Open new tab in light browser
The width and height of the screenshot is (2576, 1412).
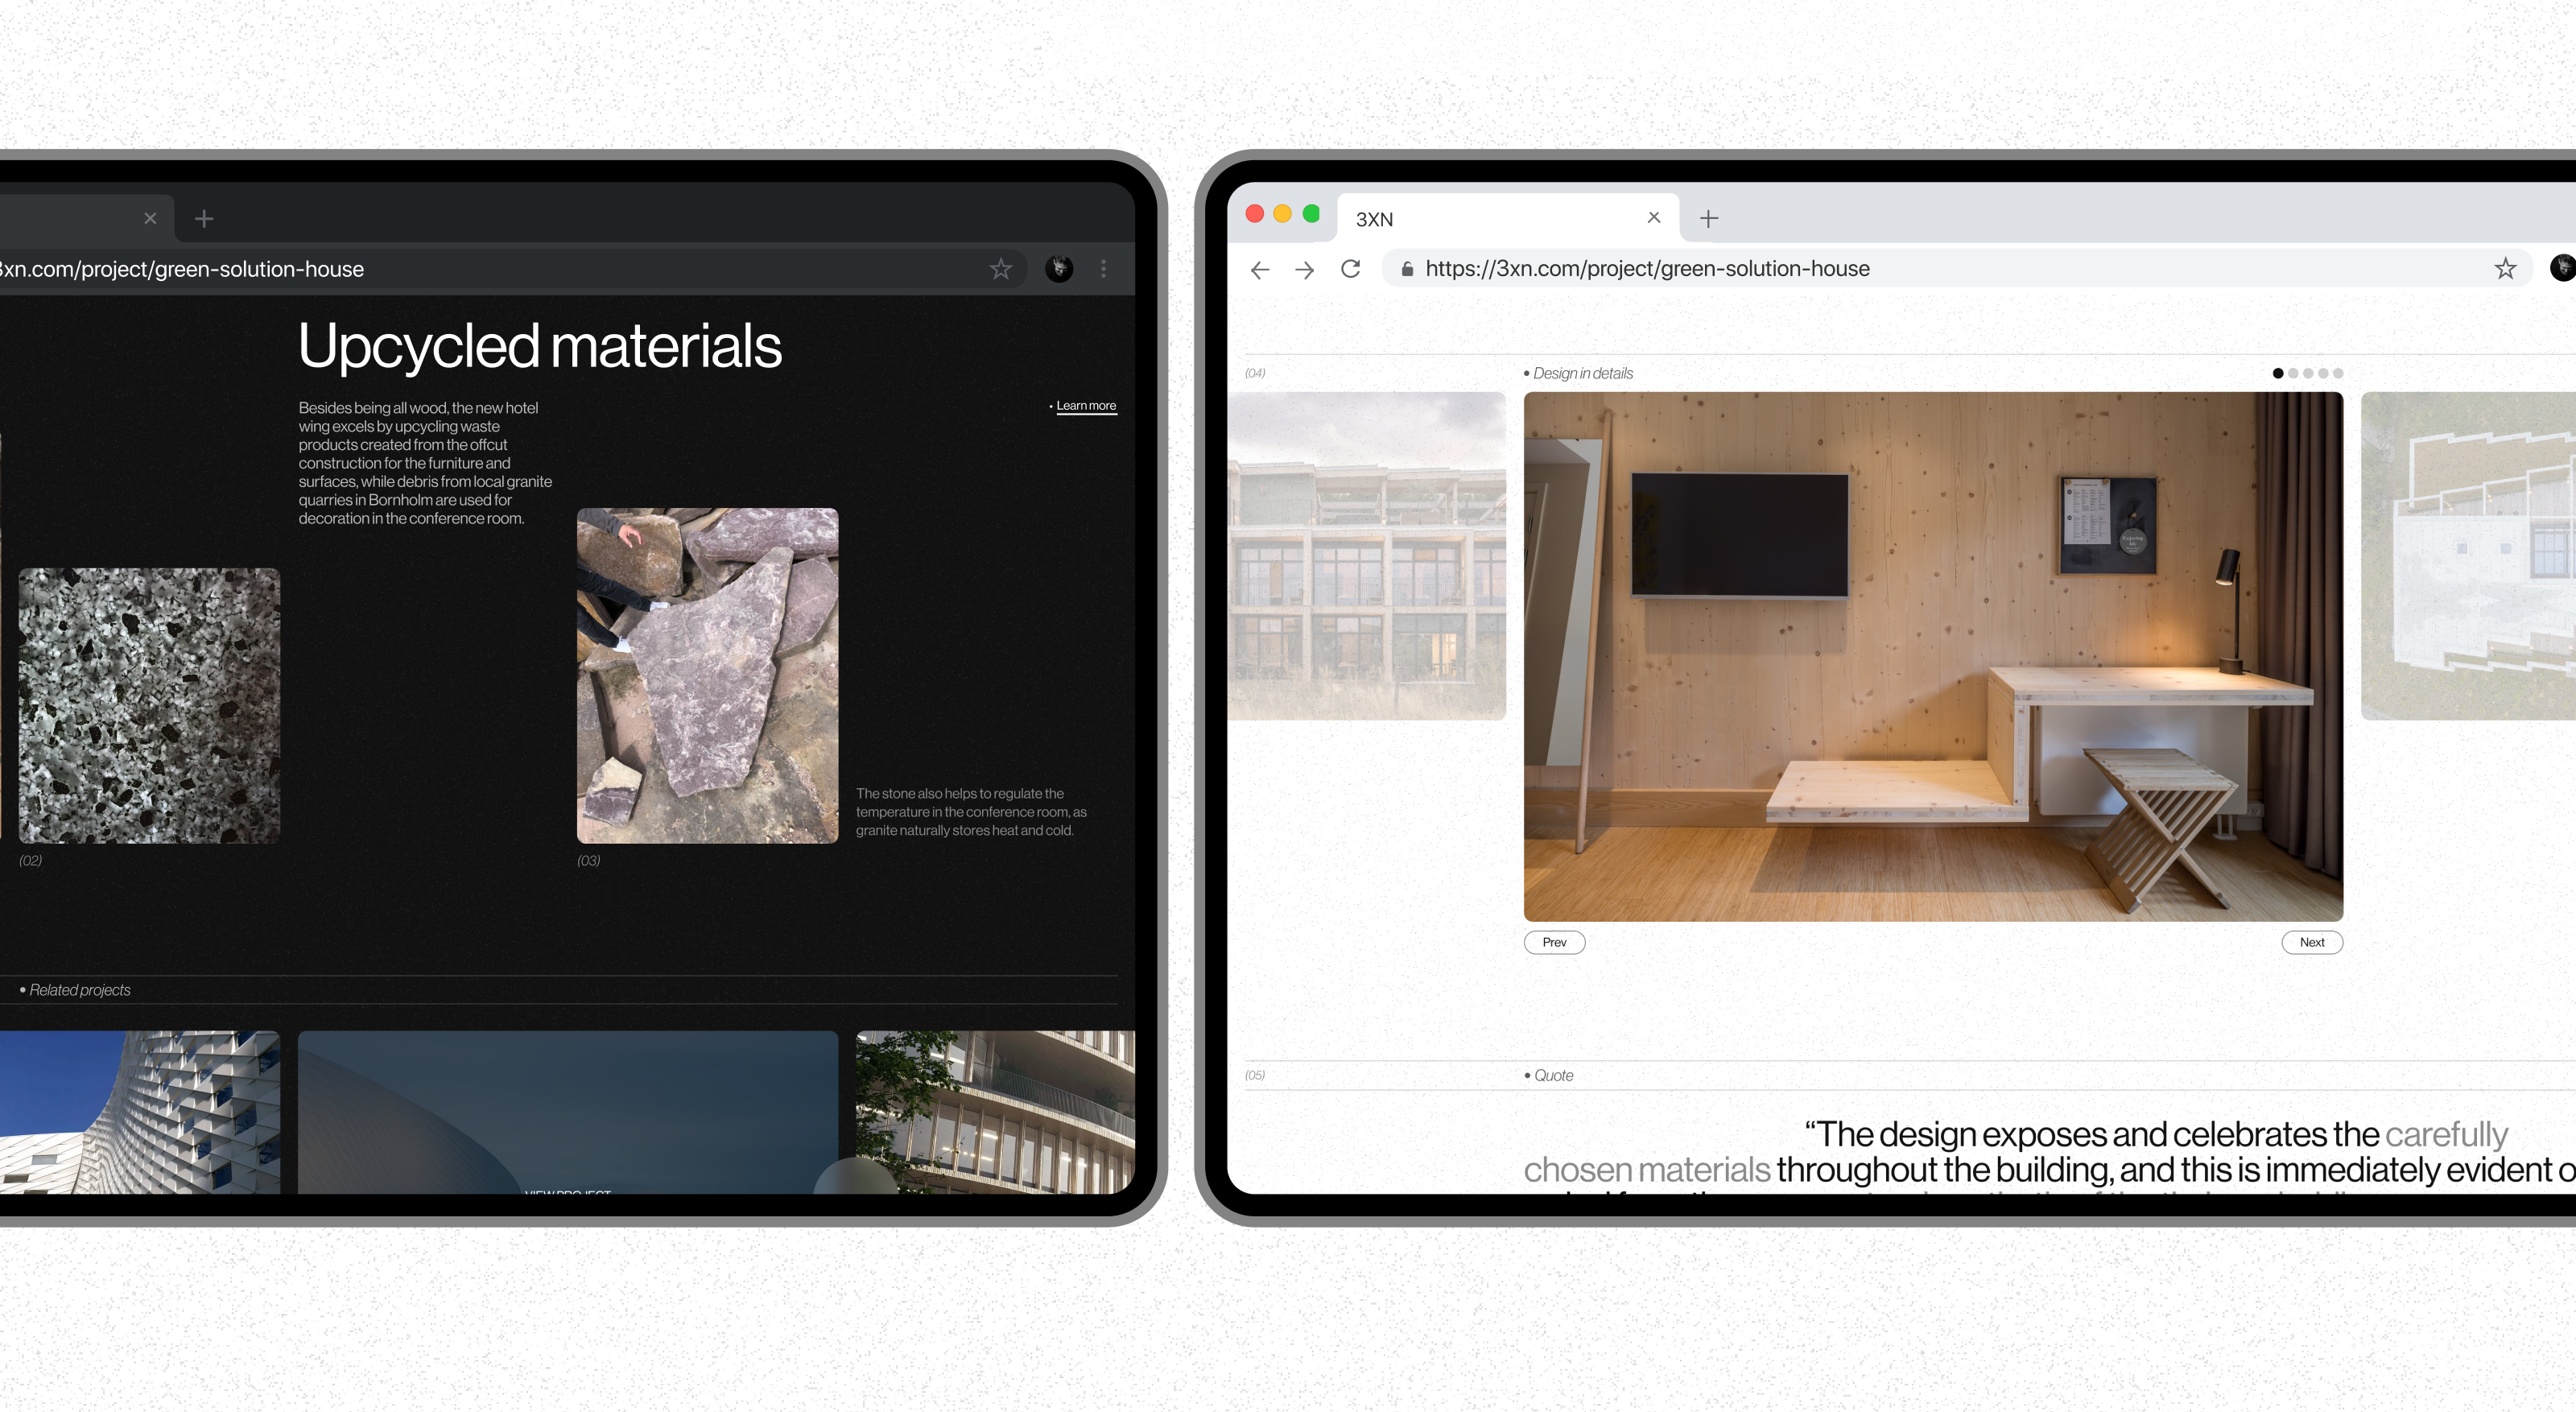(1709, 218)
